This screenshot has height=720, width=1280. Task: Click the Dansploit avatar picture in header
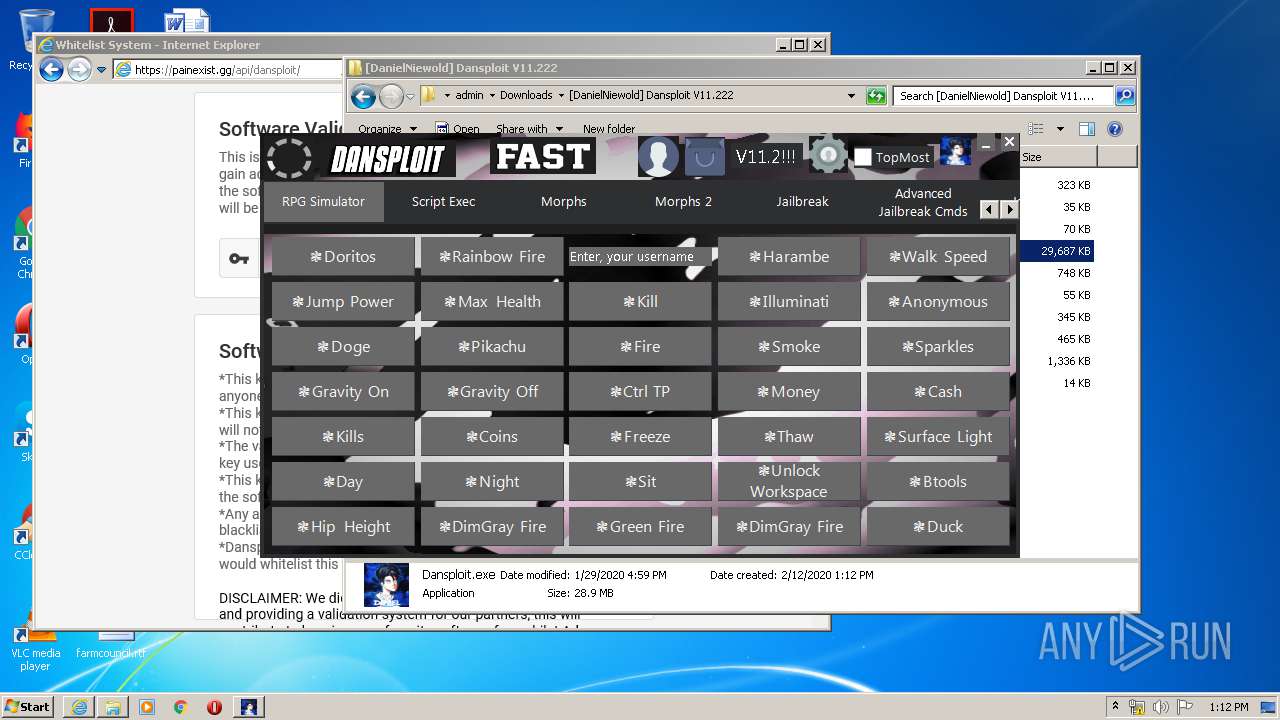pyautogui.click(x=955, y=152)
